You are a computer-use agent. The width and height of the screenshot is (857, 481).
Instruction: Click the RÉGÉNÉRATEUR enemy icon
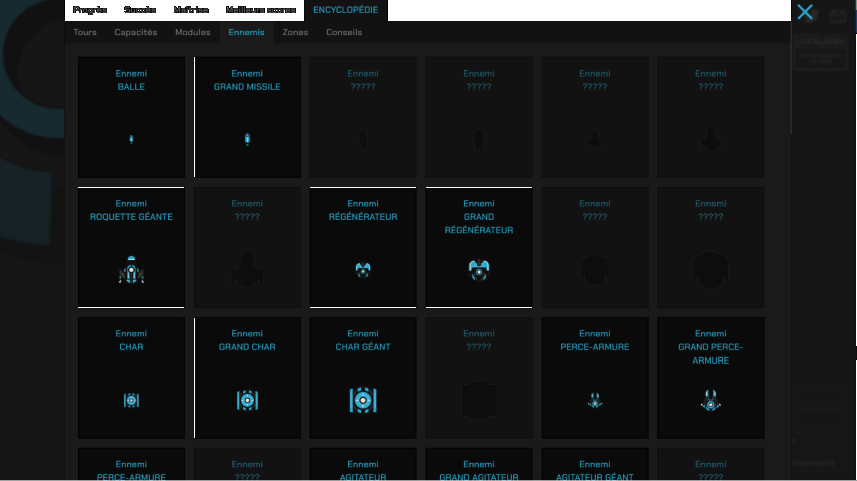pos(363,270)
